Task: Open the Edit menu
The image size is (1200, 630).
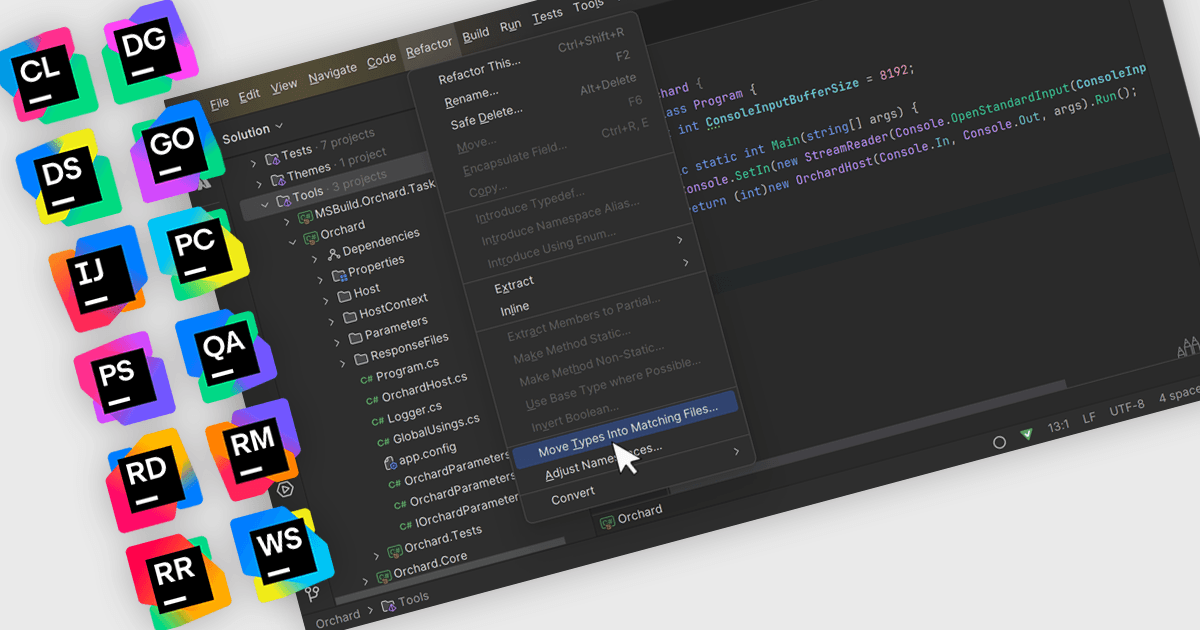Action: point(249,93)
